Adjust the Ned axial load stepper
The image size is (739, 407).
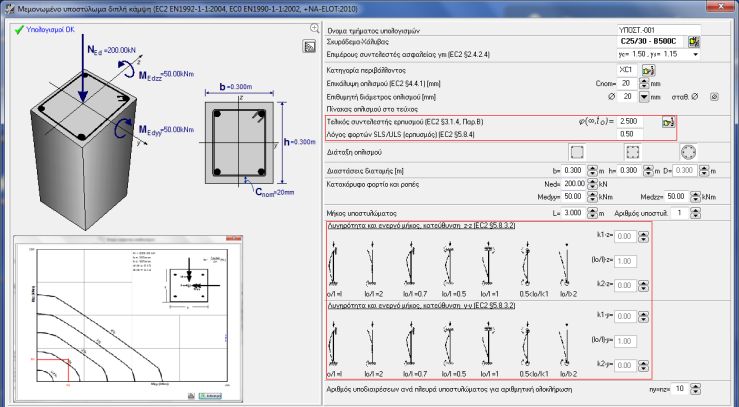tap(592, 184)
